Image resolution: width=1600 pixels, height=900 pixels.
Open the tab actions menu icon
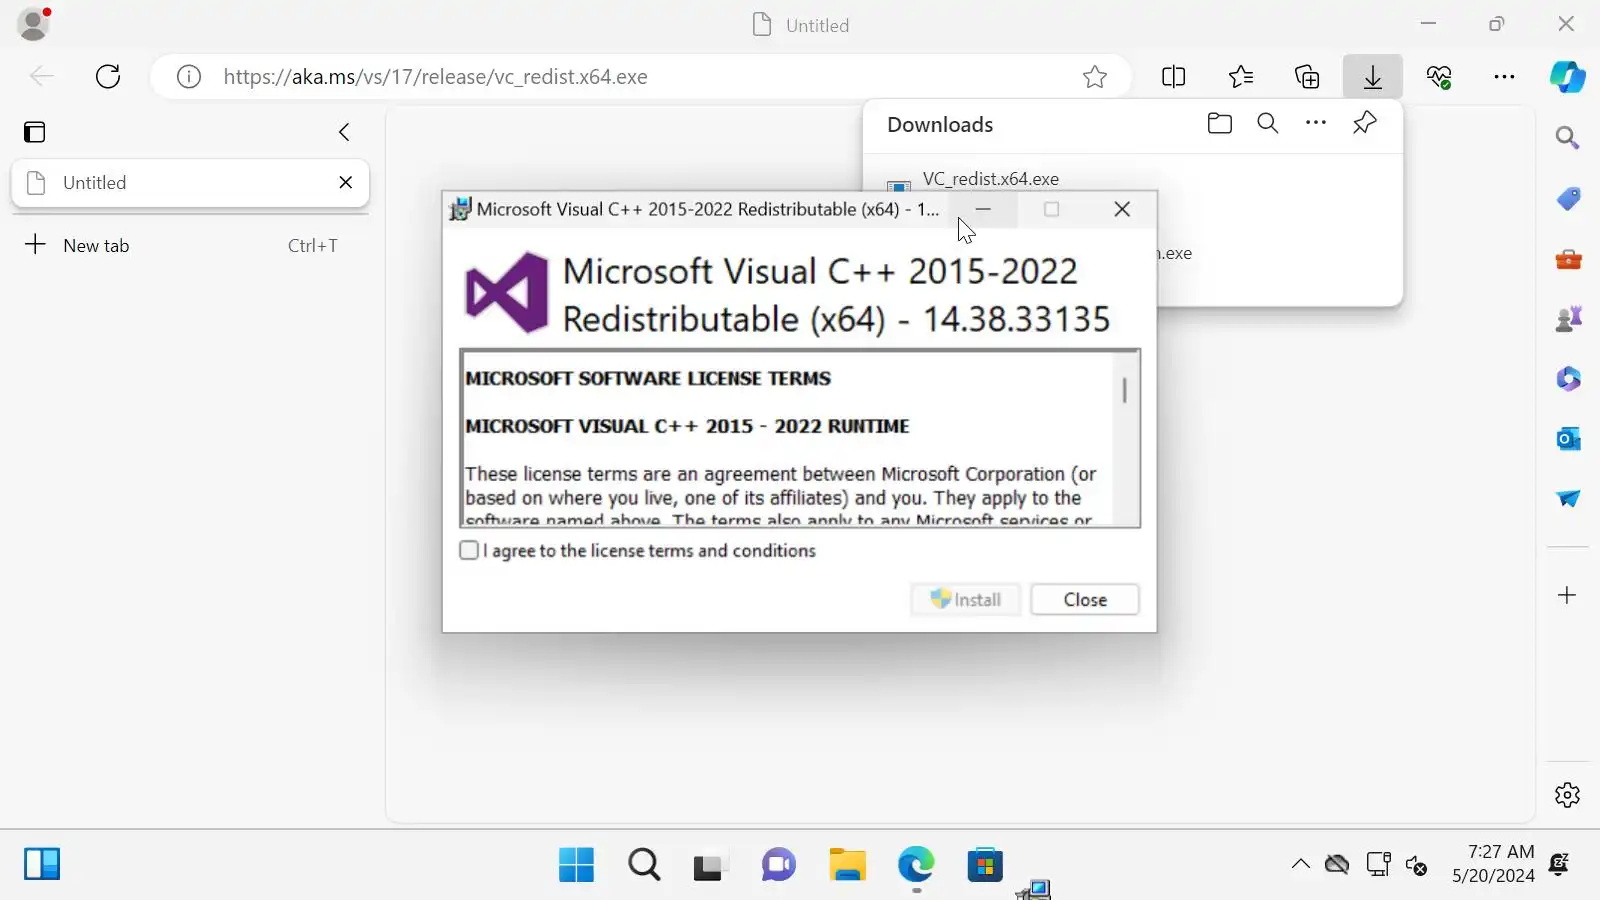(x=35, y=132)
